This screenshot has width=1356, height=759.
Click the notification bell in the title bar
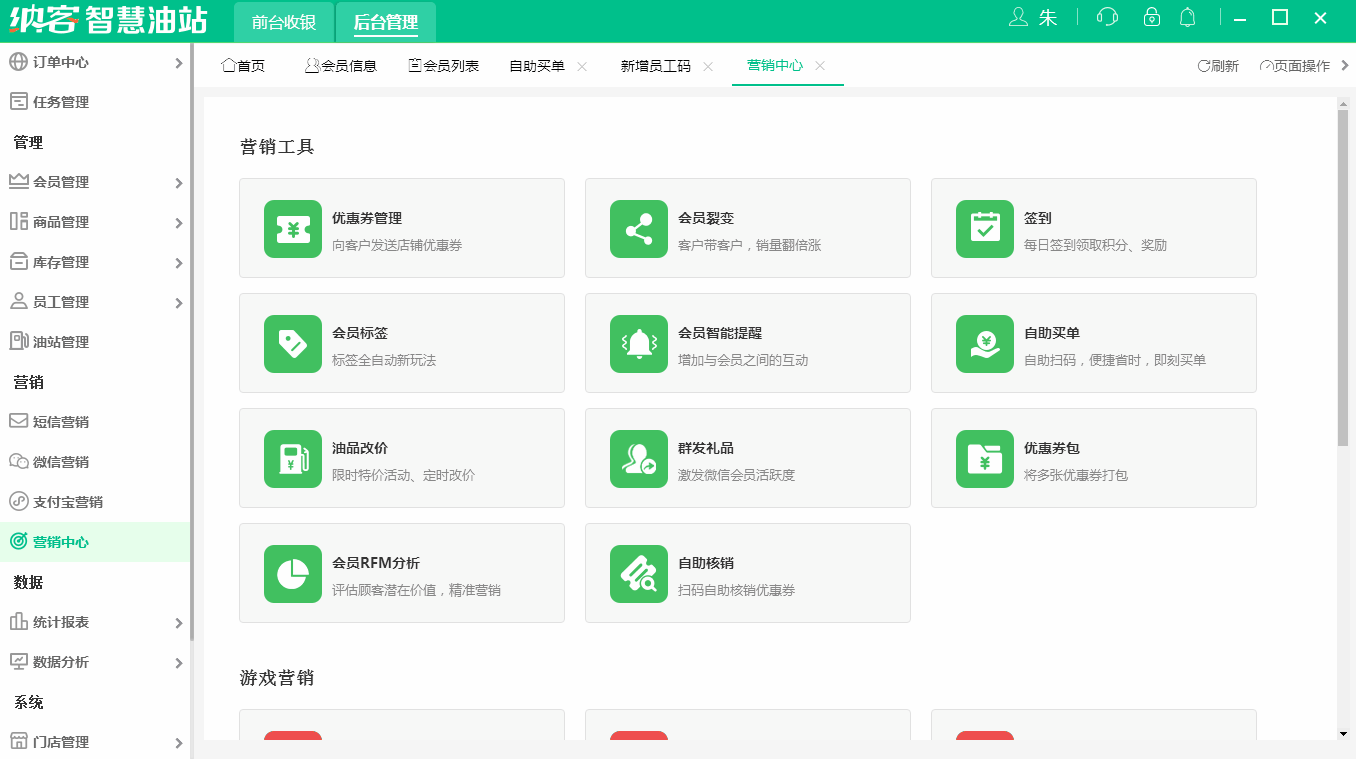pyautogui.click(x=1188, y=17)
